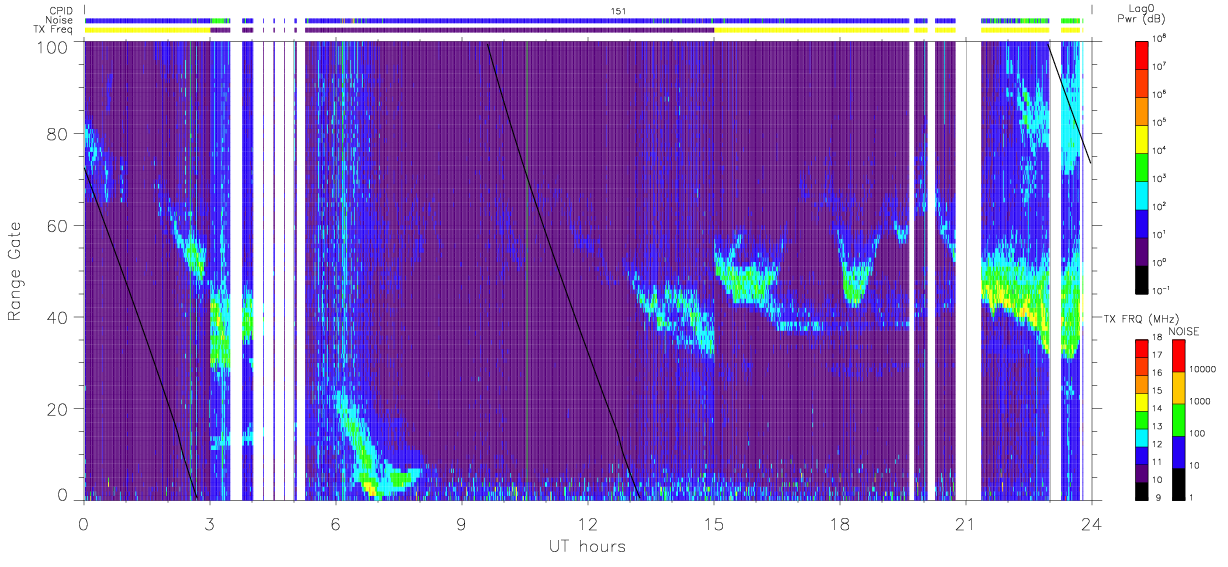Click the yellow TX Freq strip after 15 UT
The height and width of the screenshot is (567, 1228).
click(x=812, y=30)
